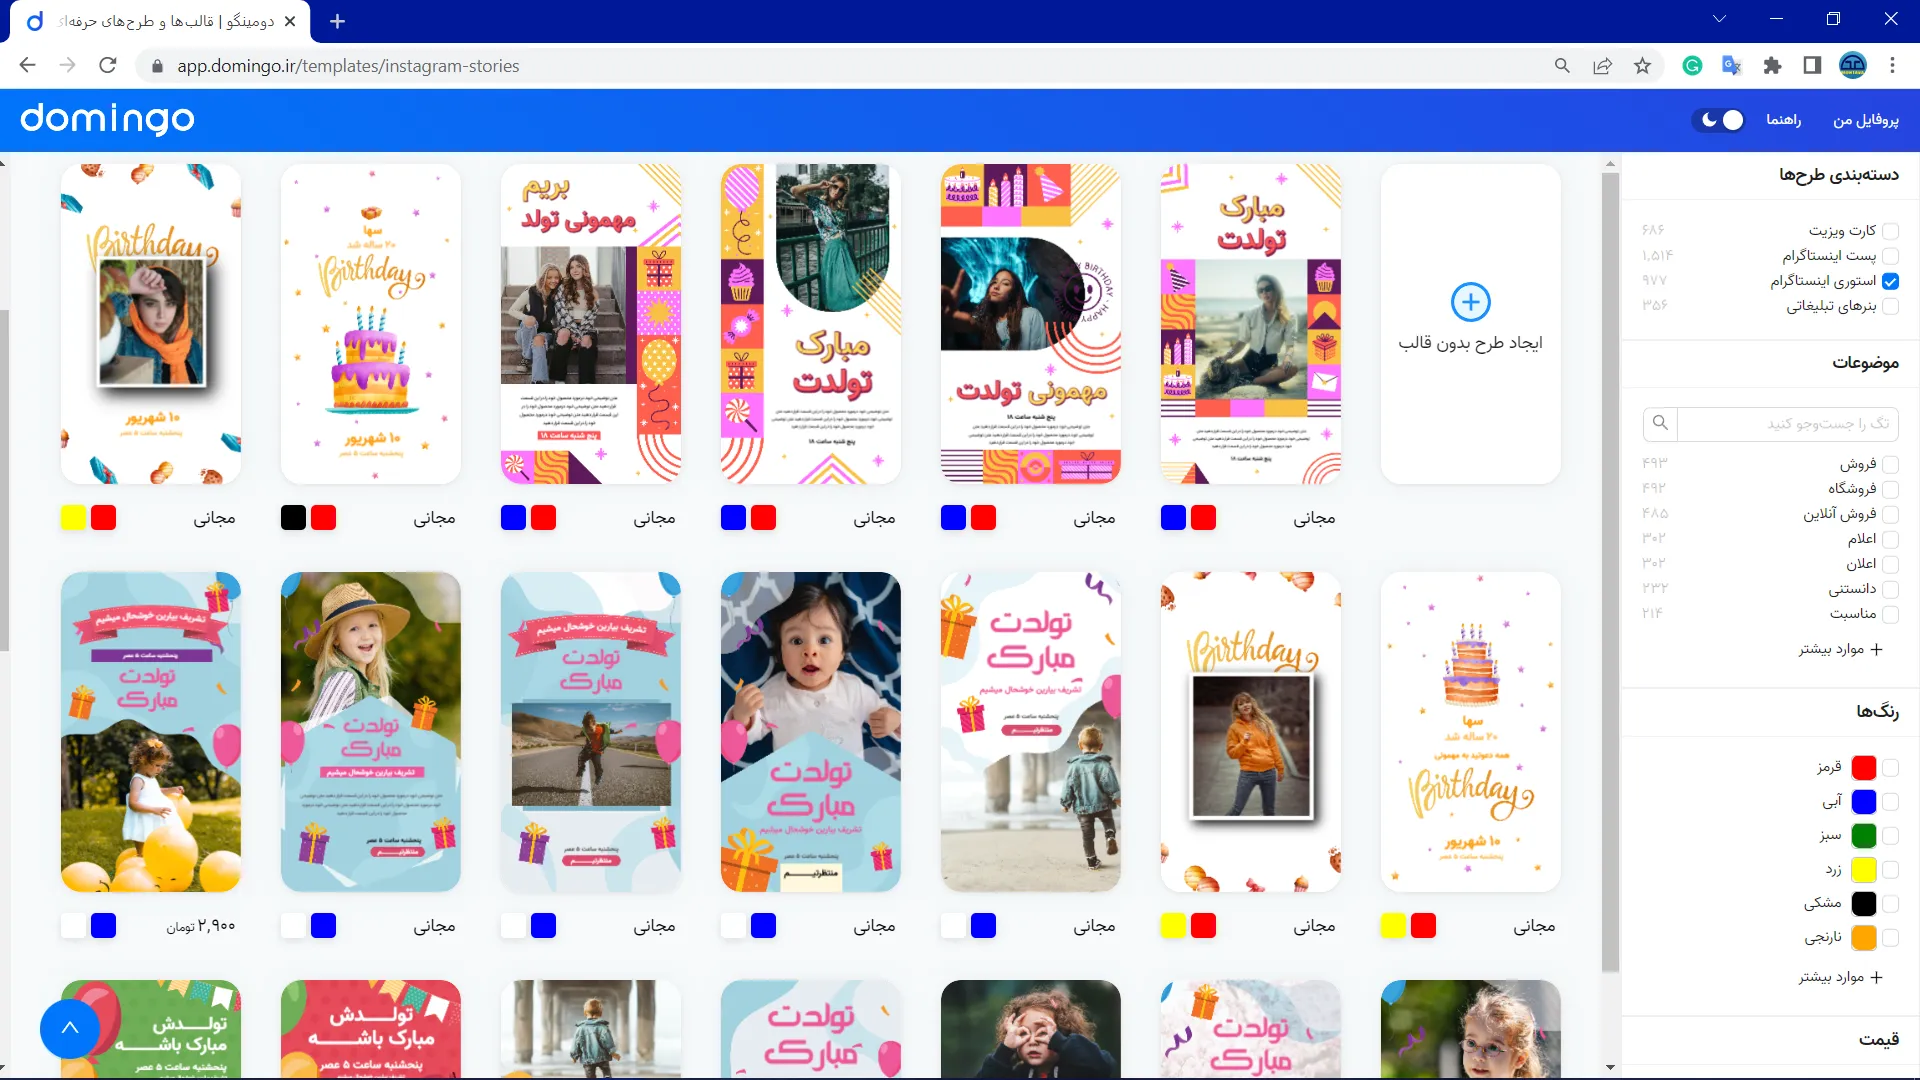This screenshot has width=1920, height=1080.
Task: Open browser profile avatar
Action: [x=1852, y=66]
